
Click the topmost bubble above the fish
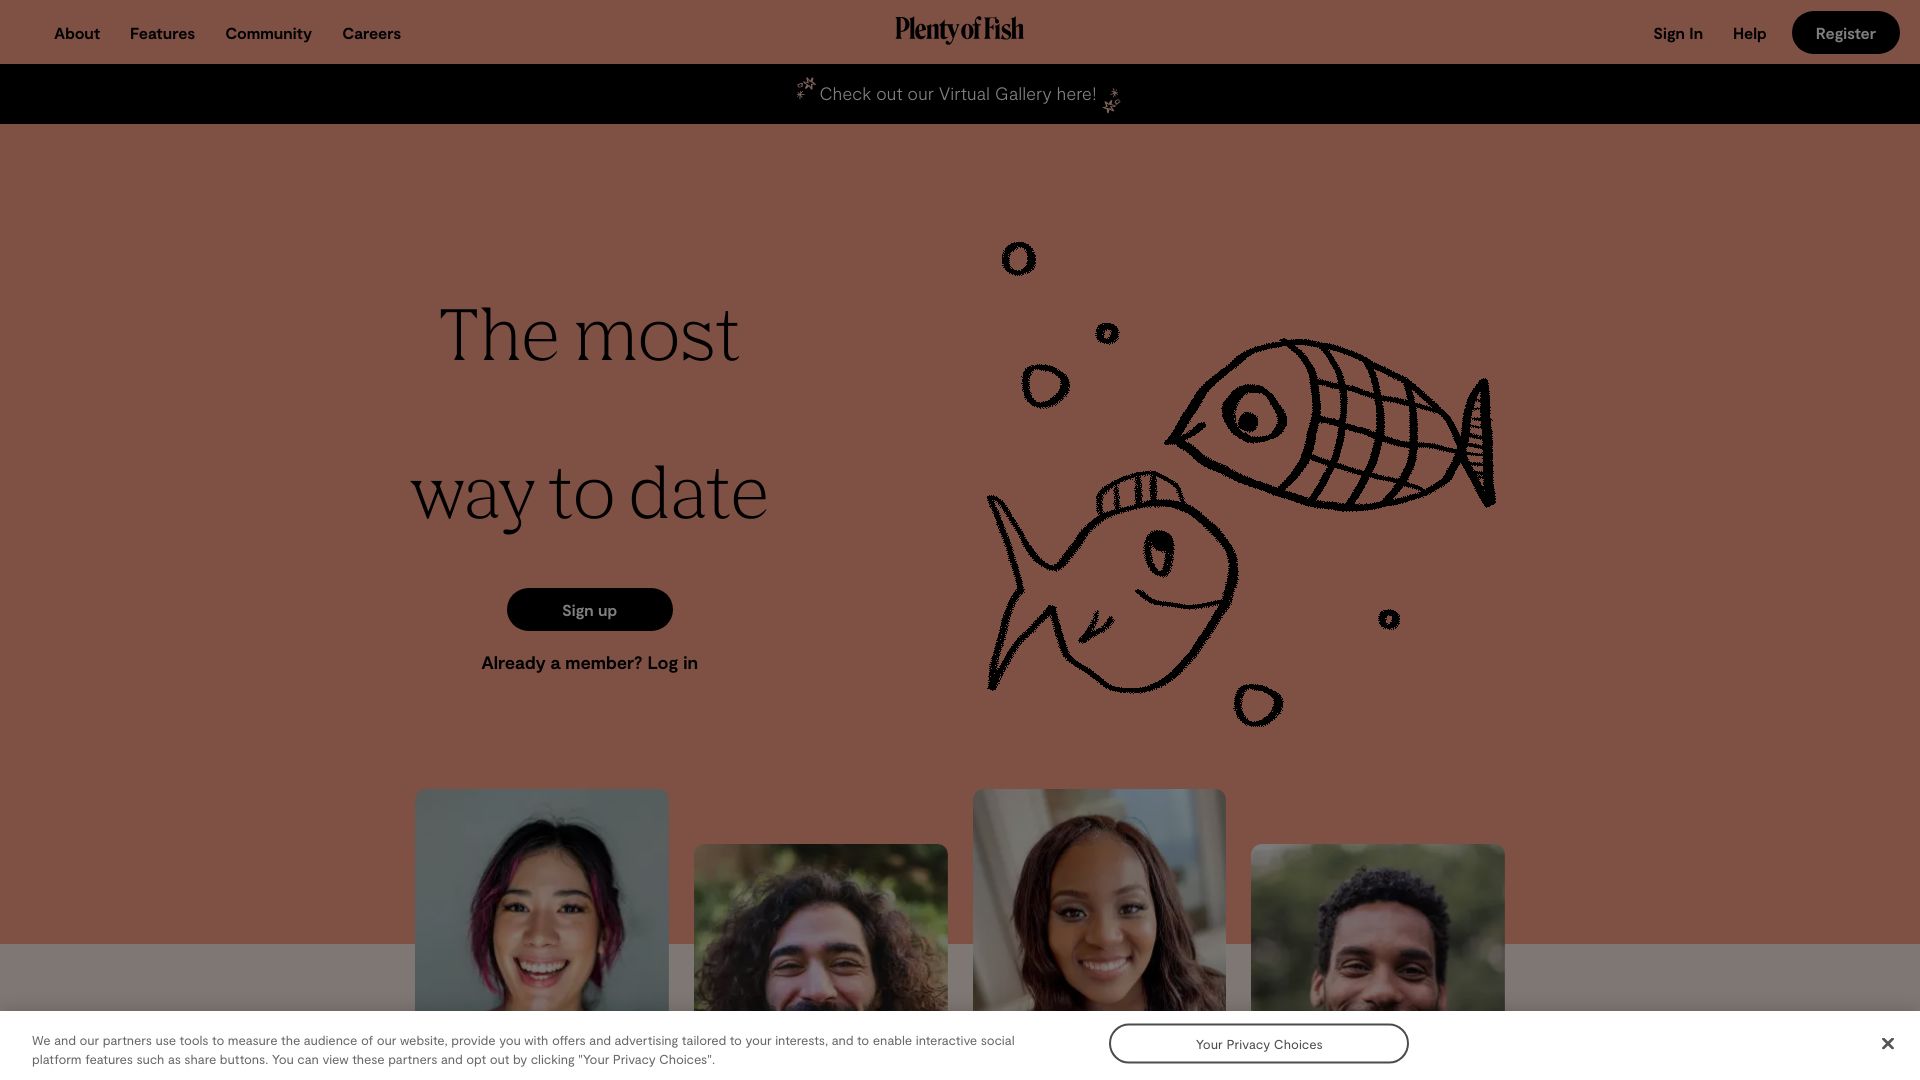coord(1018,259)
